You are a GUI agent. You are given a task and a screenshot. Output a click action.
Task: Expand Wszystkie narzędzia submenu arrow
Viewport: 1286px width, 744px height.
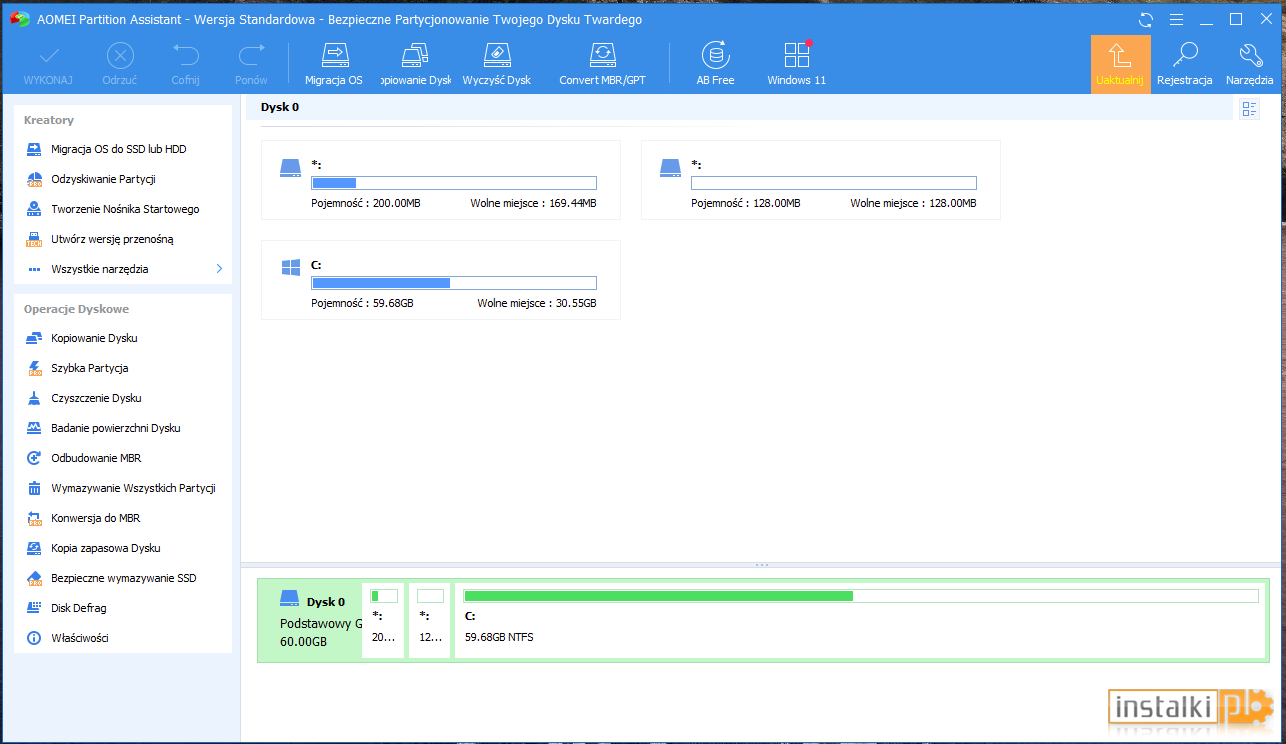pyautogui.click(x=219, y=269)
